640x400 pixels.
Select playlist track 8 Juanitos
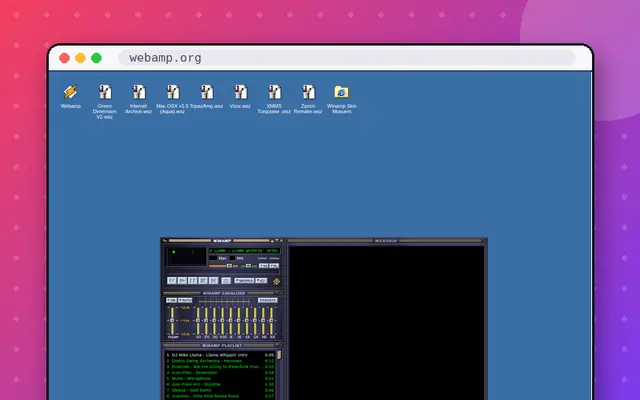(220, 396)
